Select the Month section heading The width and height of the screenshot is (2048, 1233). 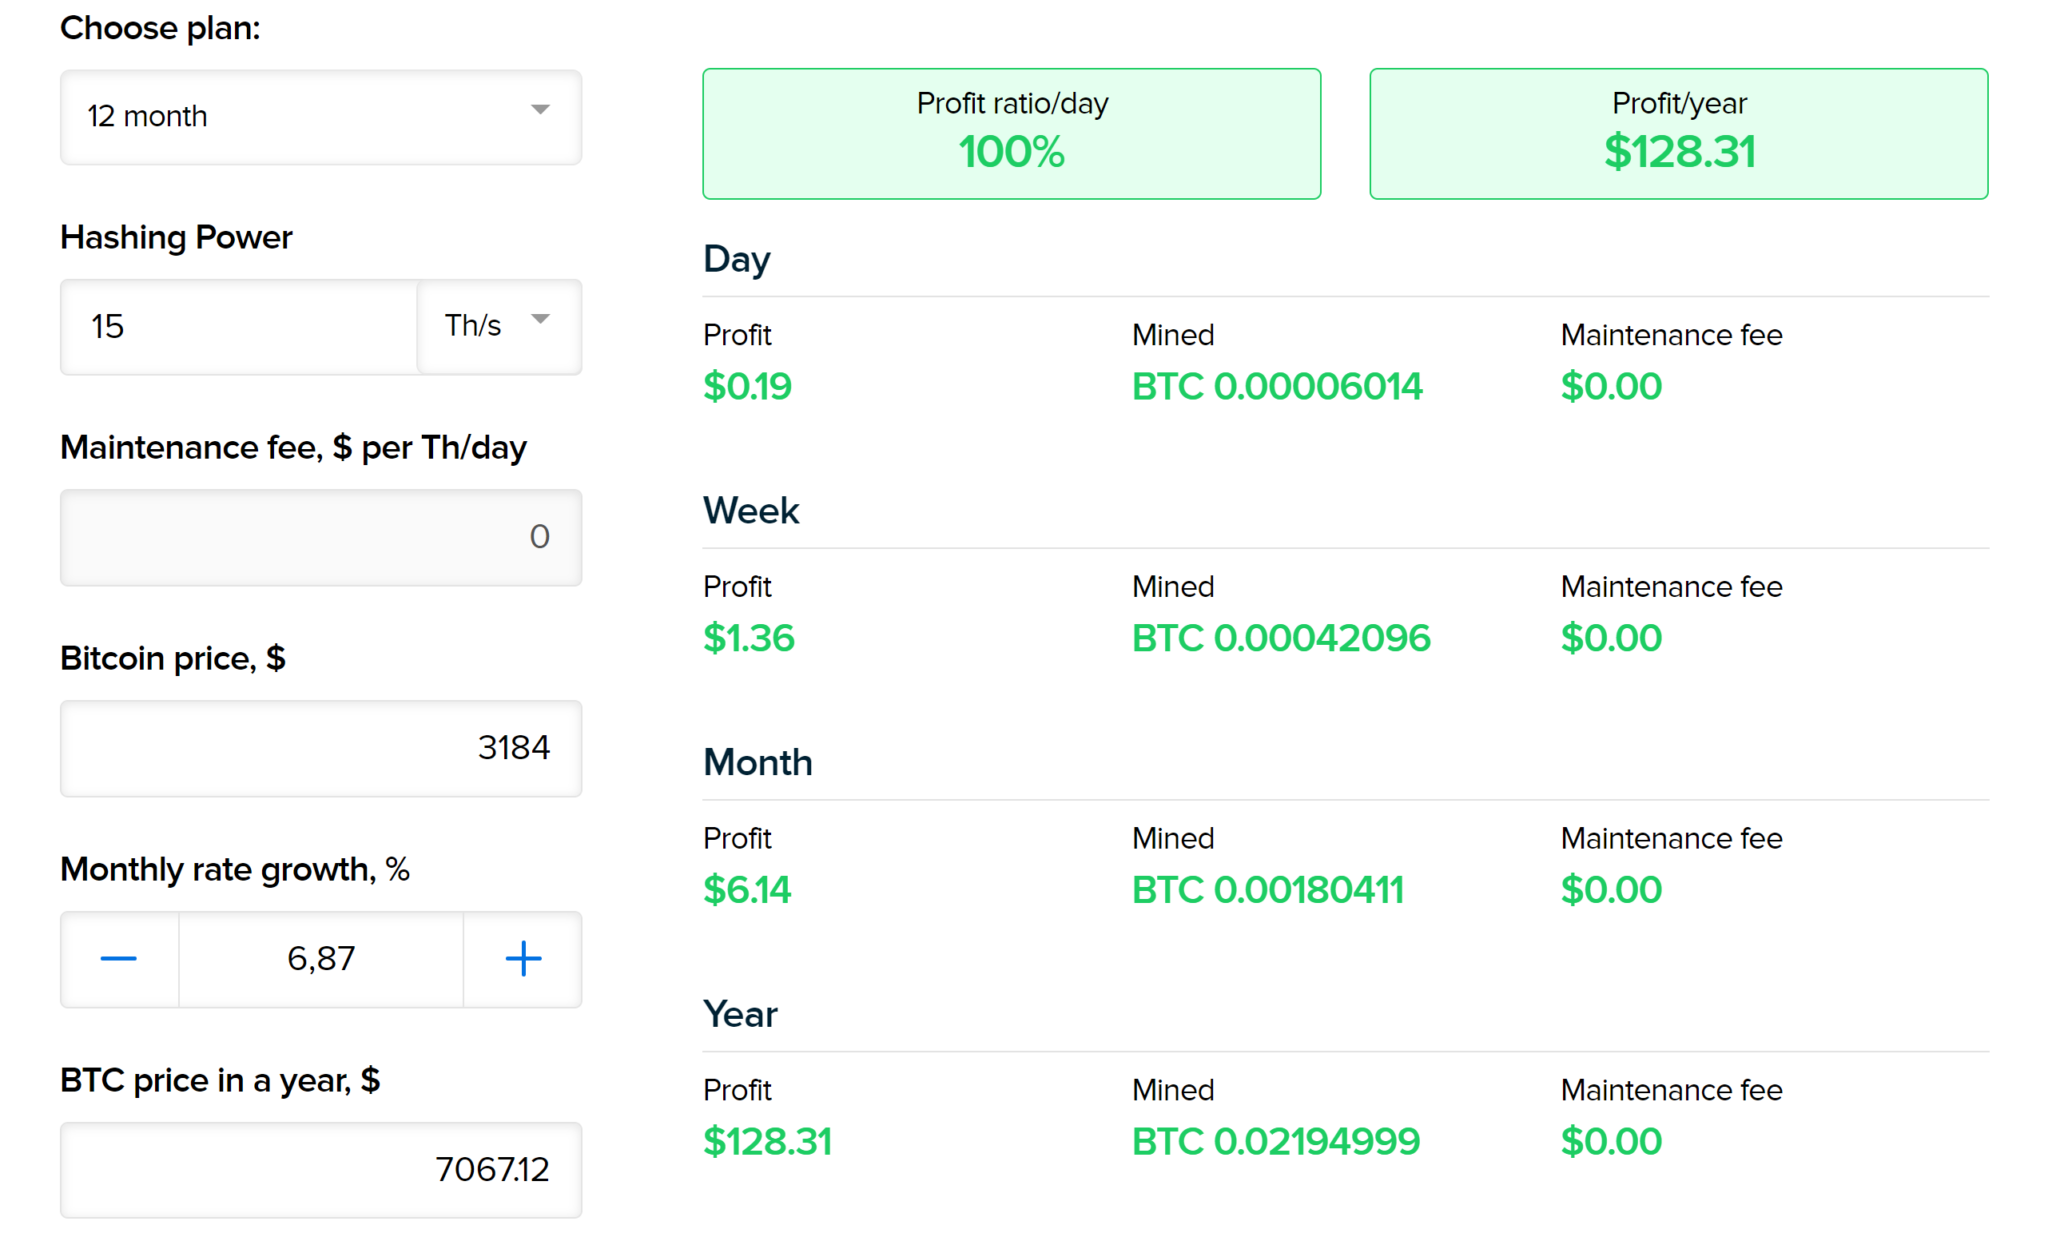pos(758,762)
